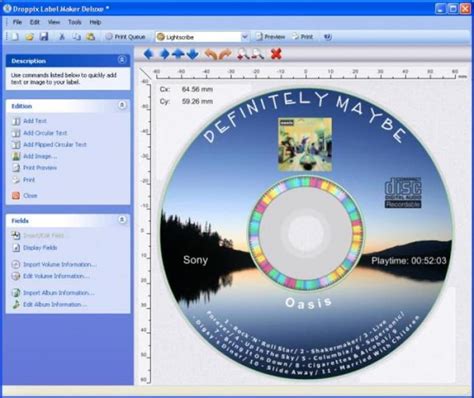Click Add Circular Text link
The image size is (474, 398).
pyautogui.click(x=45, y=133)
